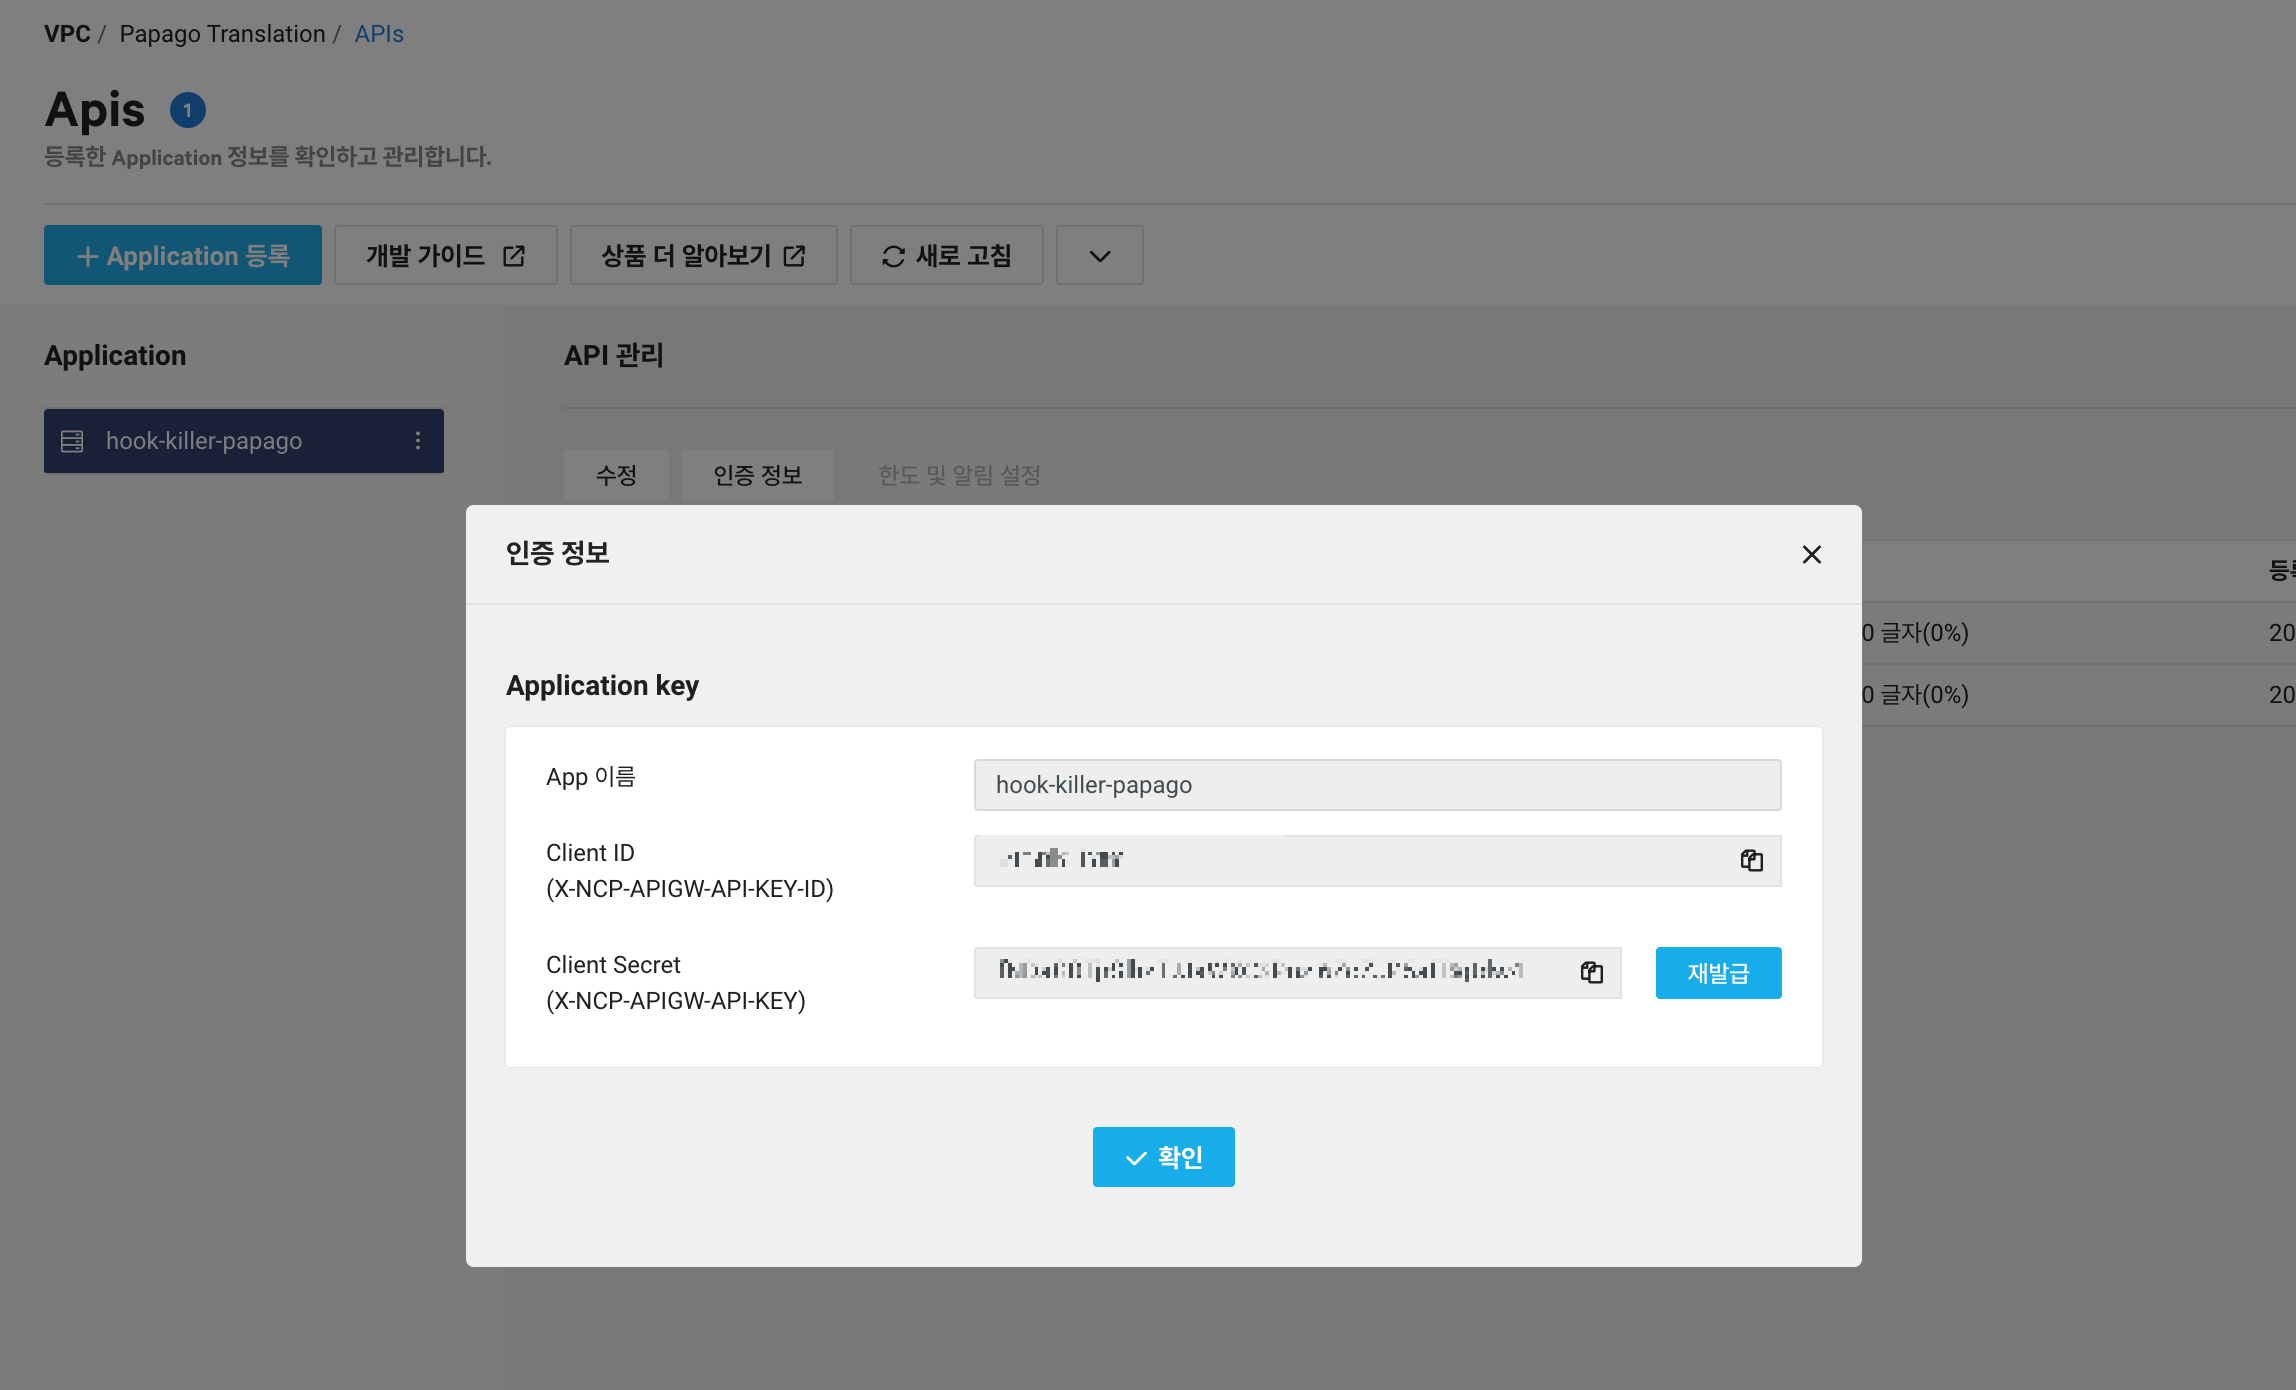Open hook-killer-papago three-dot menu
This screenshot has height=1390, width=2296.
(x=418, y=441)
